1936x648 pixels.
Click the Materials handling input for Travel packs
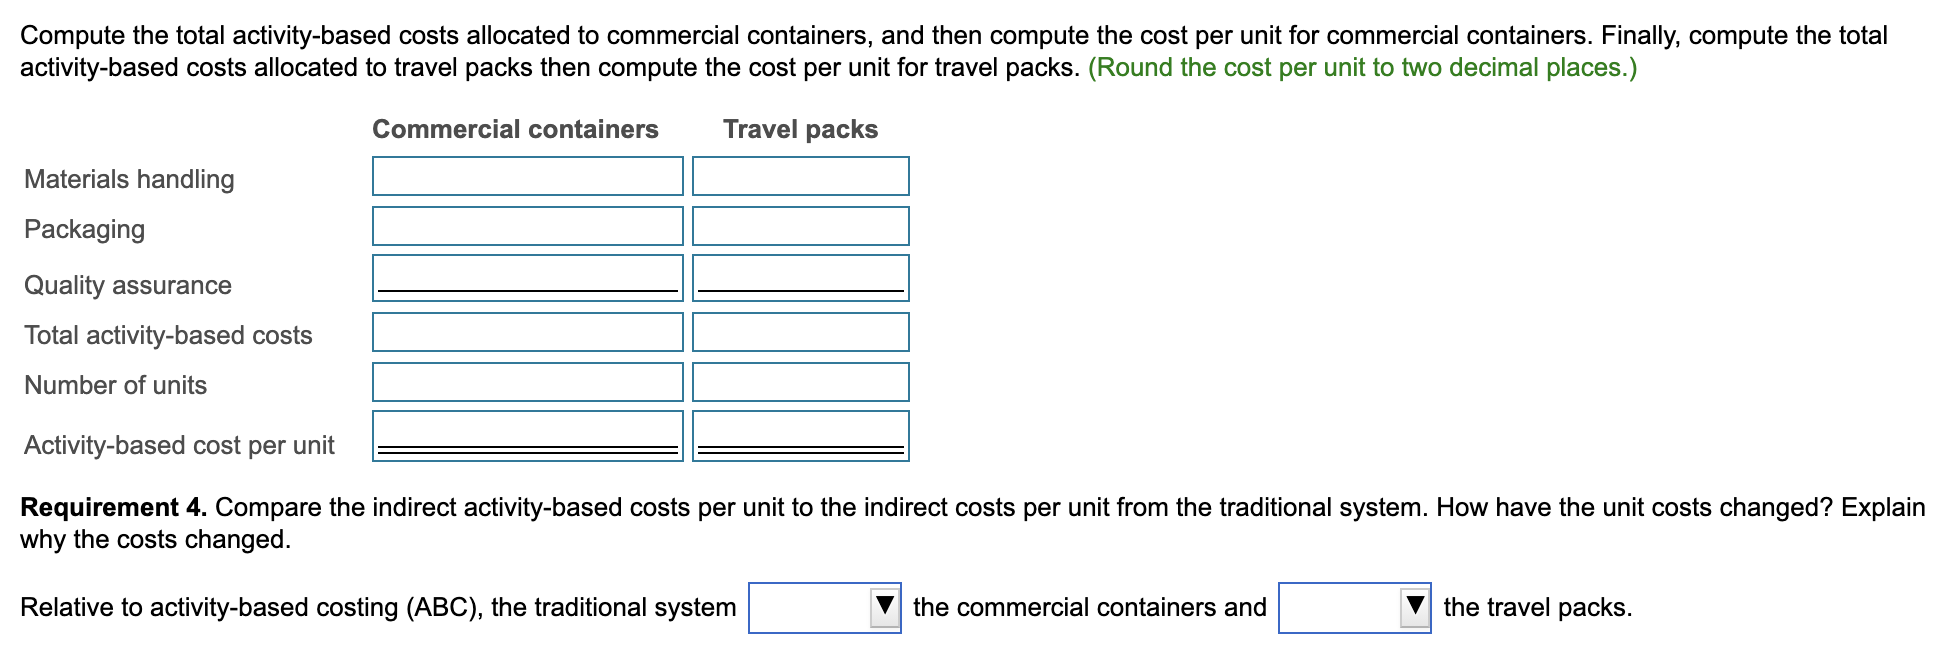800,176
